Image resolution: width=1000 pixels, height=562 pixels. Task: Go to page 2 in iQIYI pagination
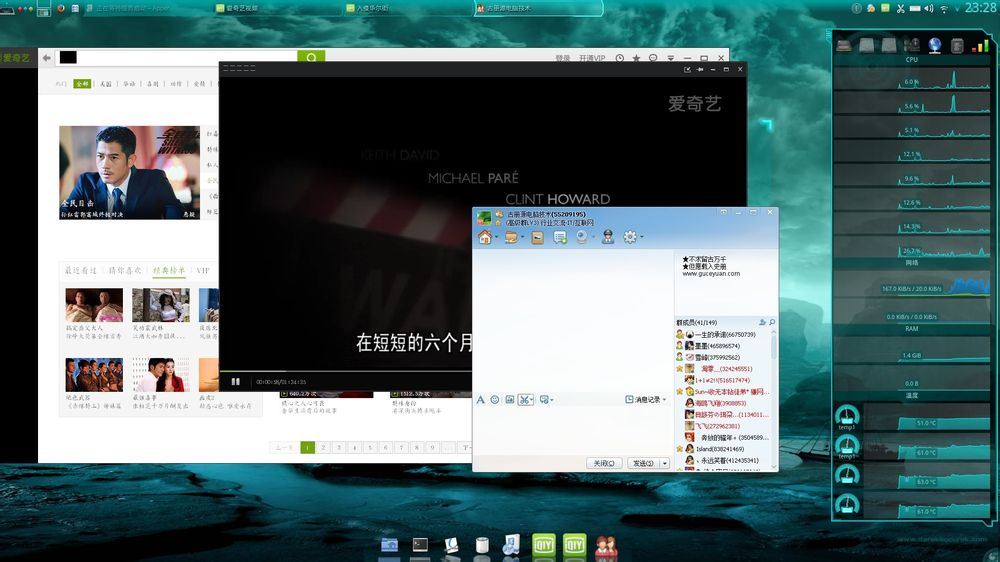[x=323, y=448]
